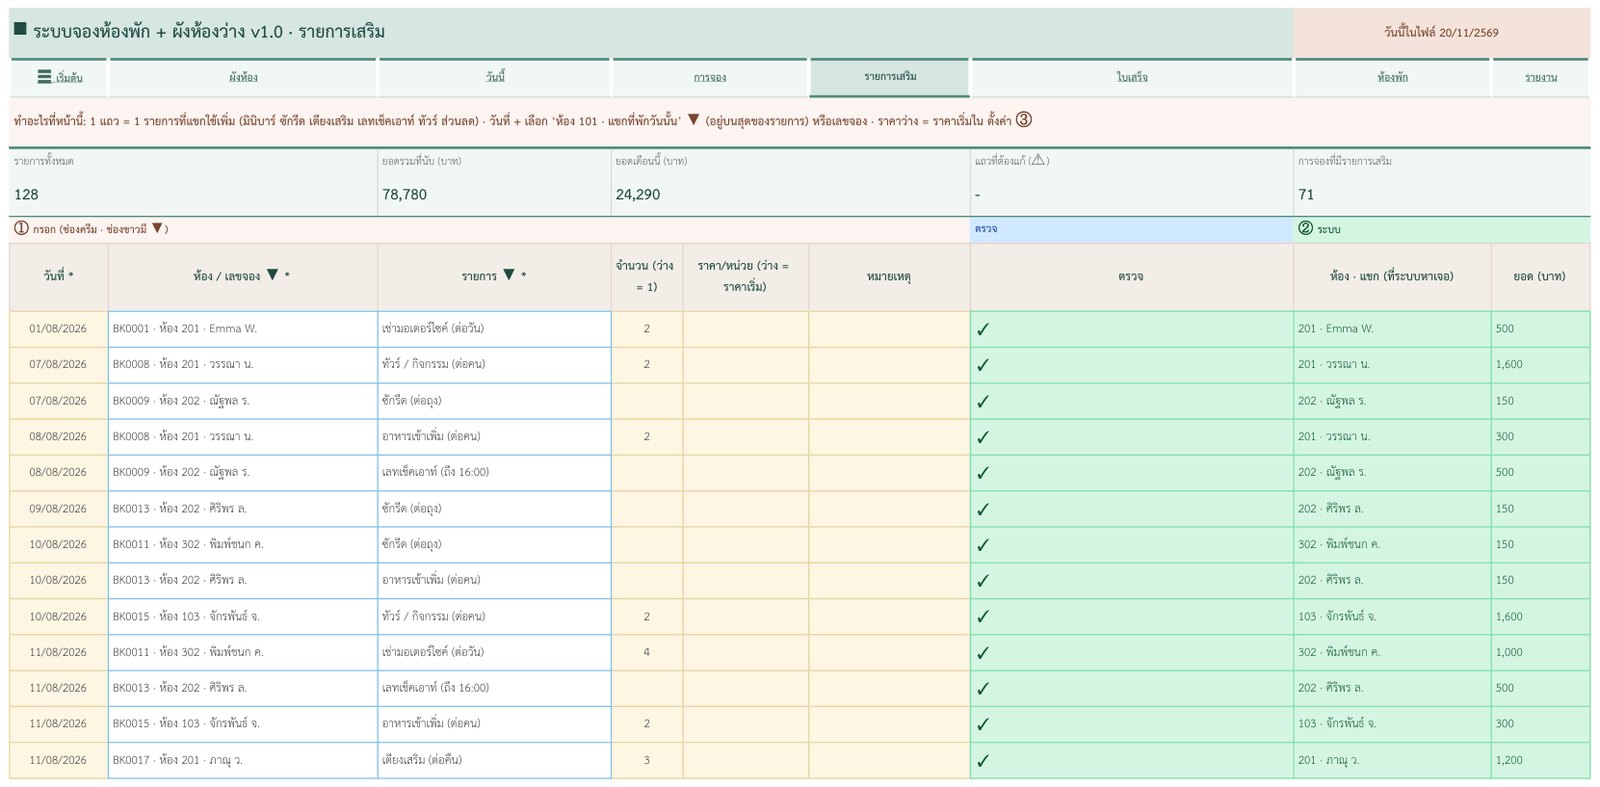The image size is (1600, 787).
Task: Click the hamburger icon beside เริ่มต้น
Action: pos(44,77)
